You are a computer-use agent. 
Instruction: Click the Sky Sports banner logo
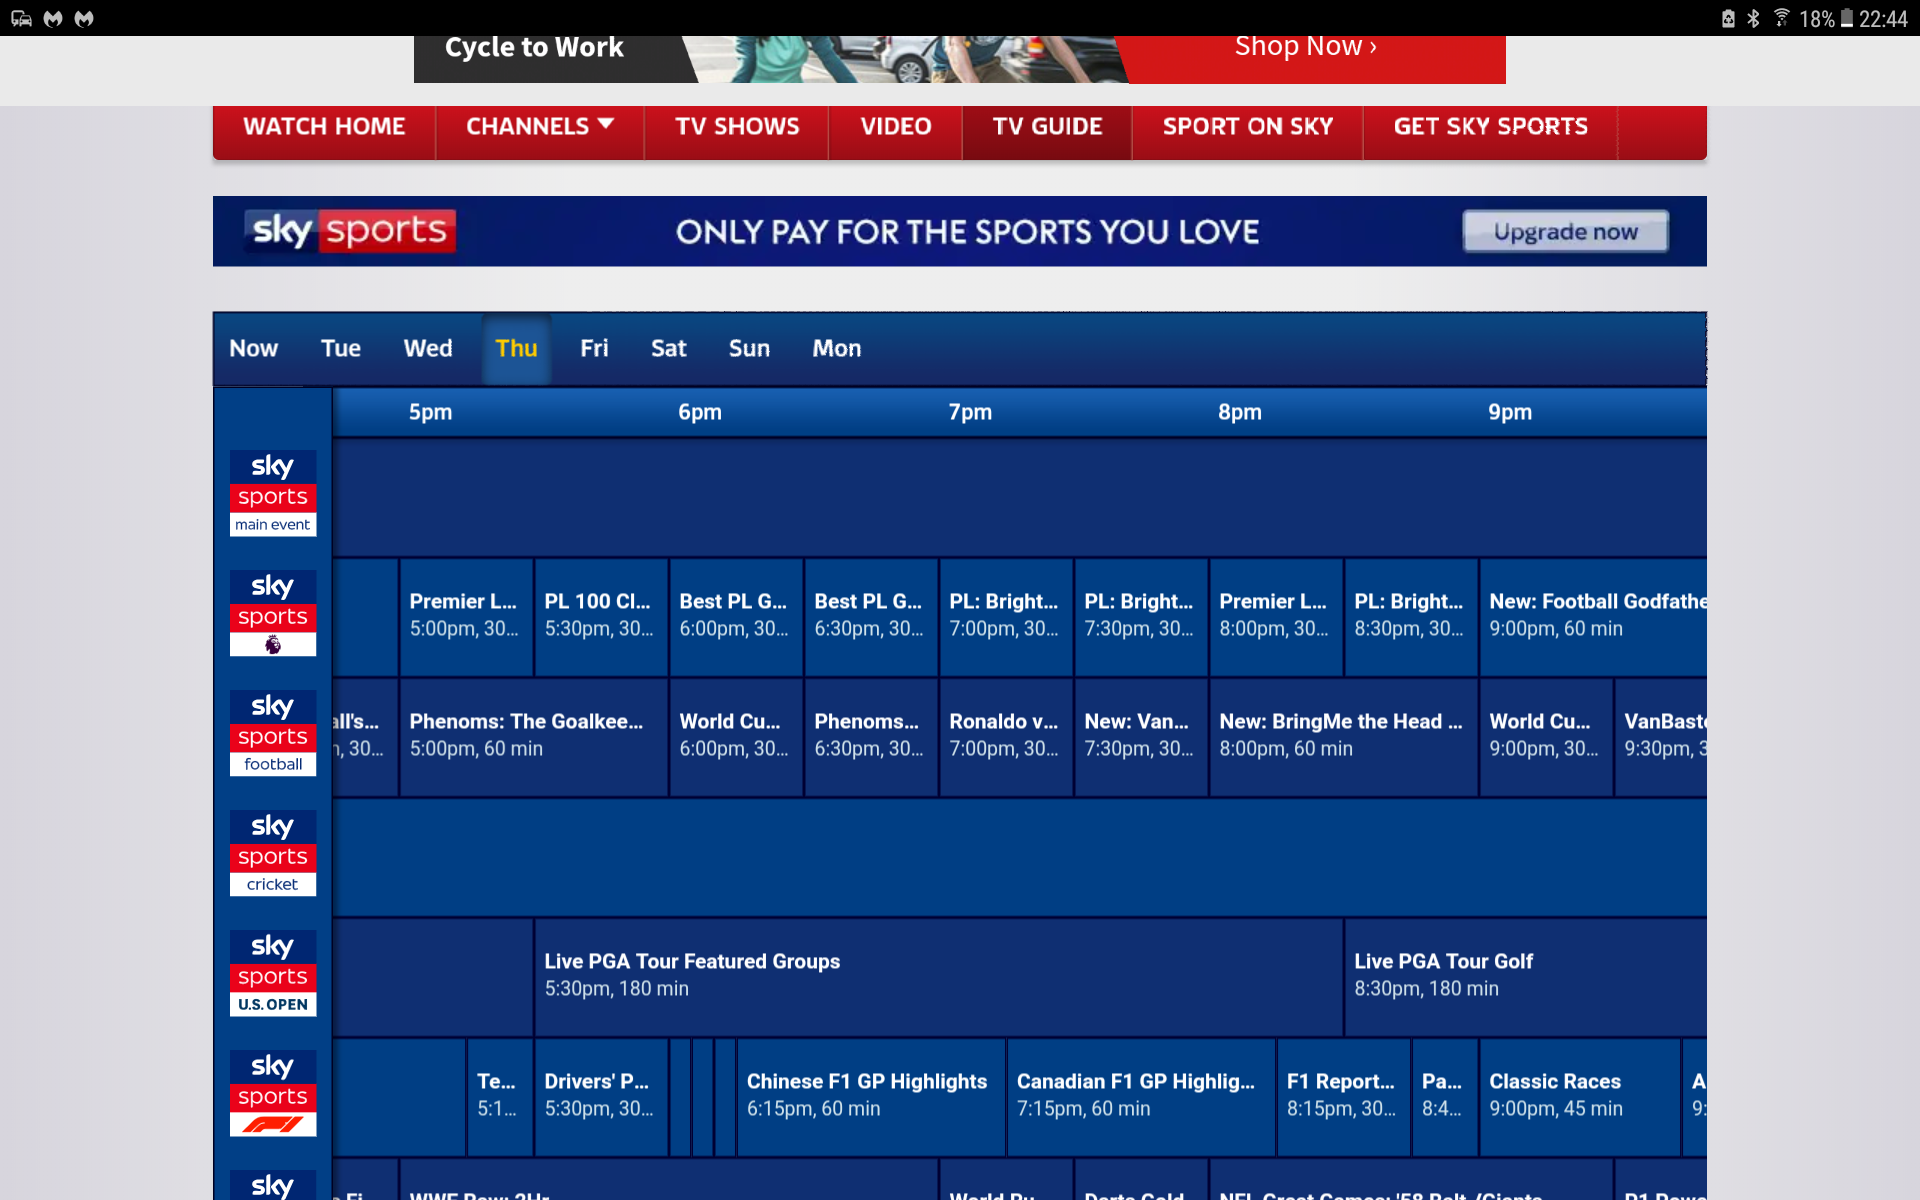coord(350,231)
